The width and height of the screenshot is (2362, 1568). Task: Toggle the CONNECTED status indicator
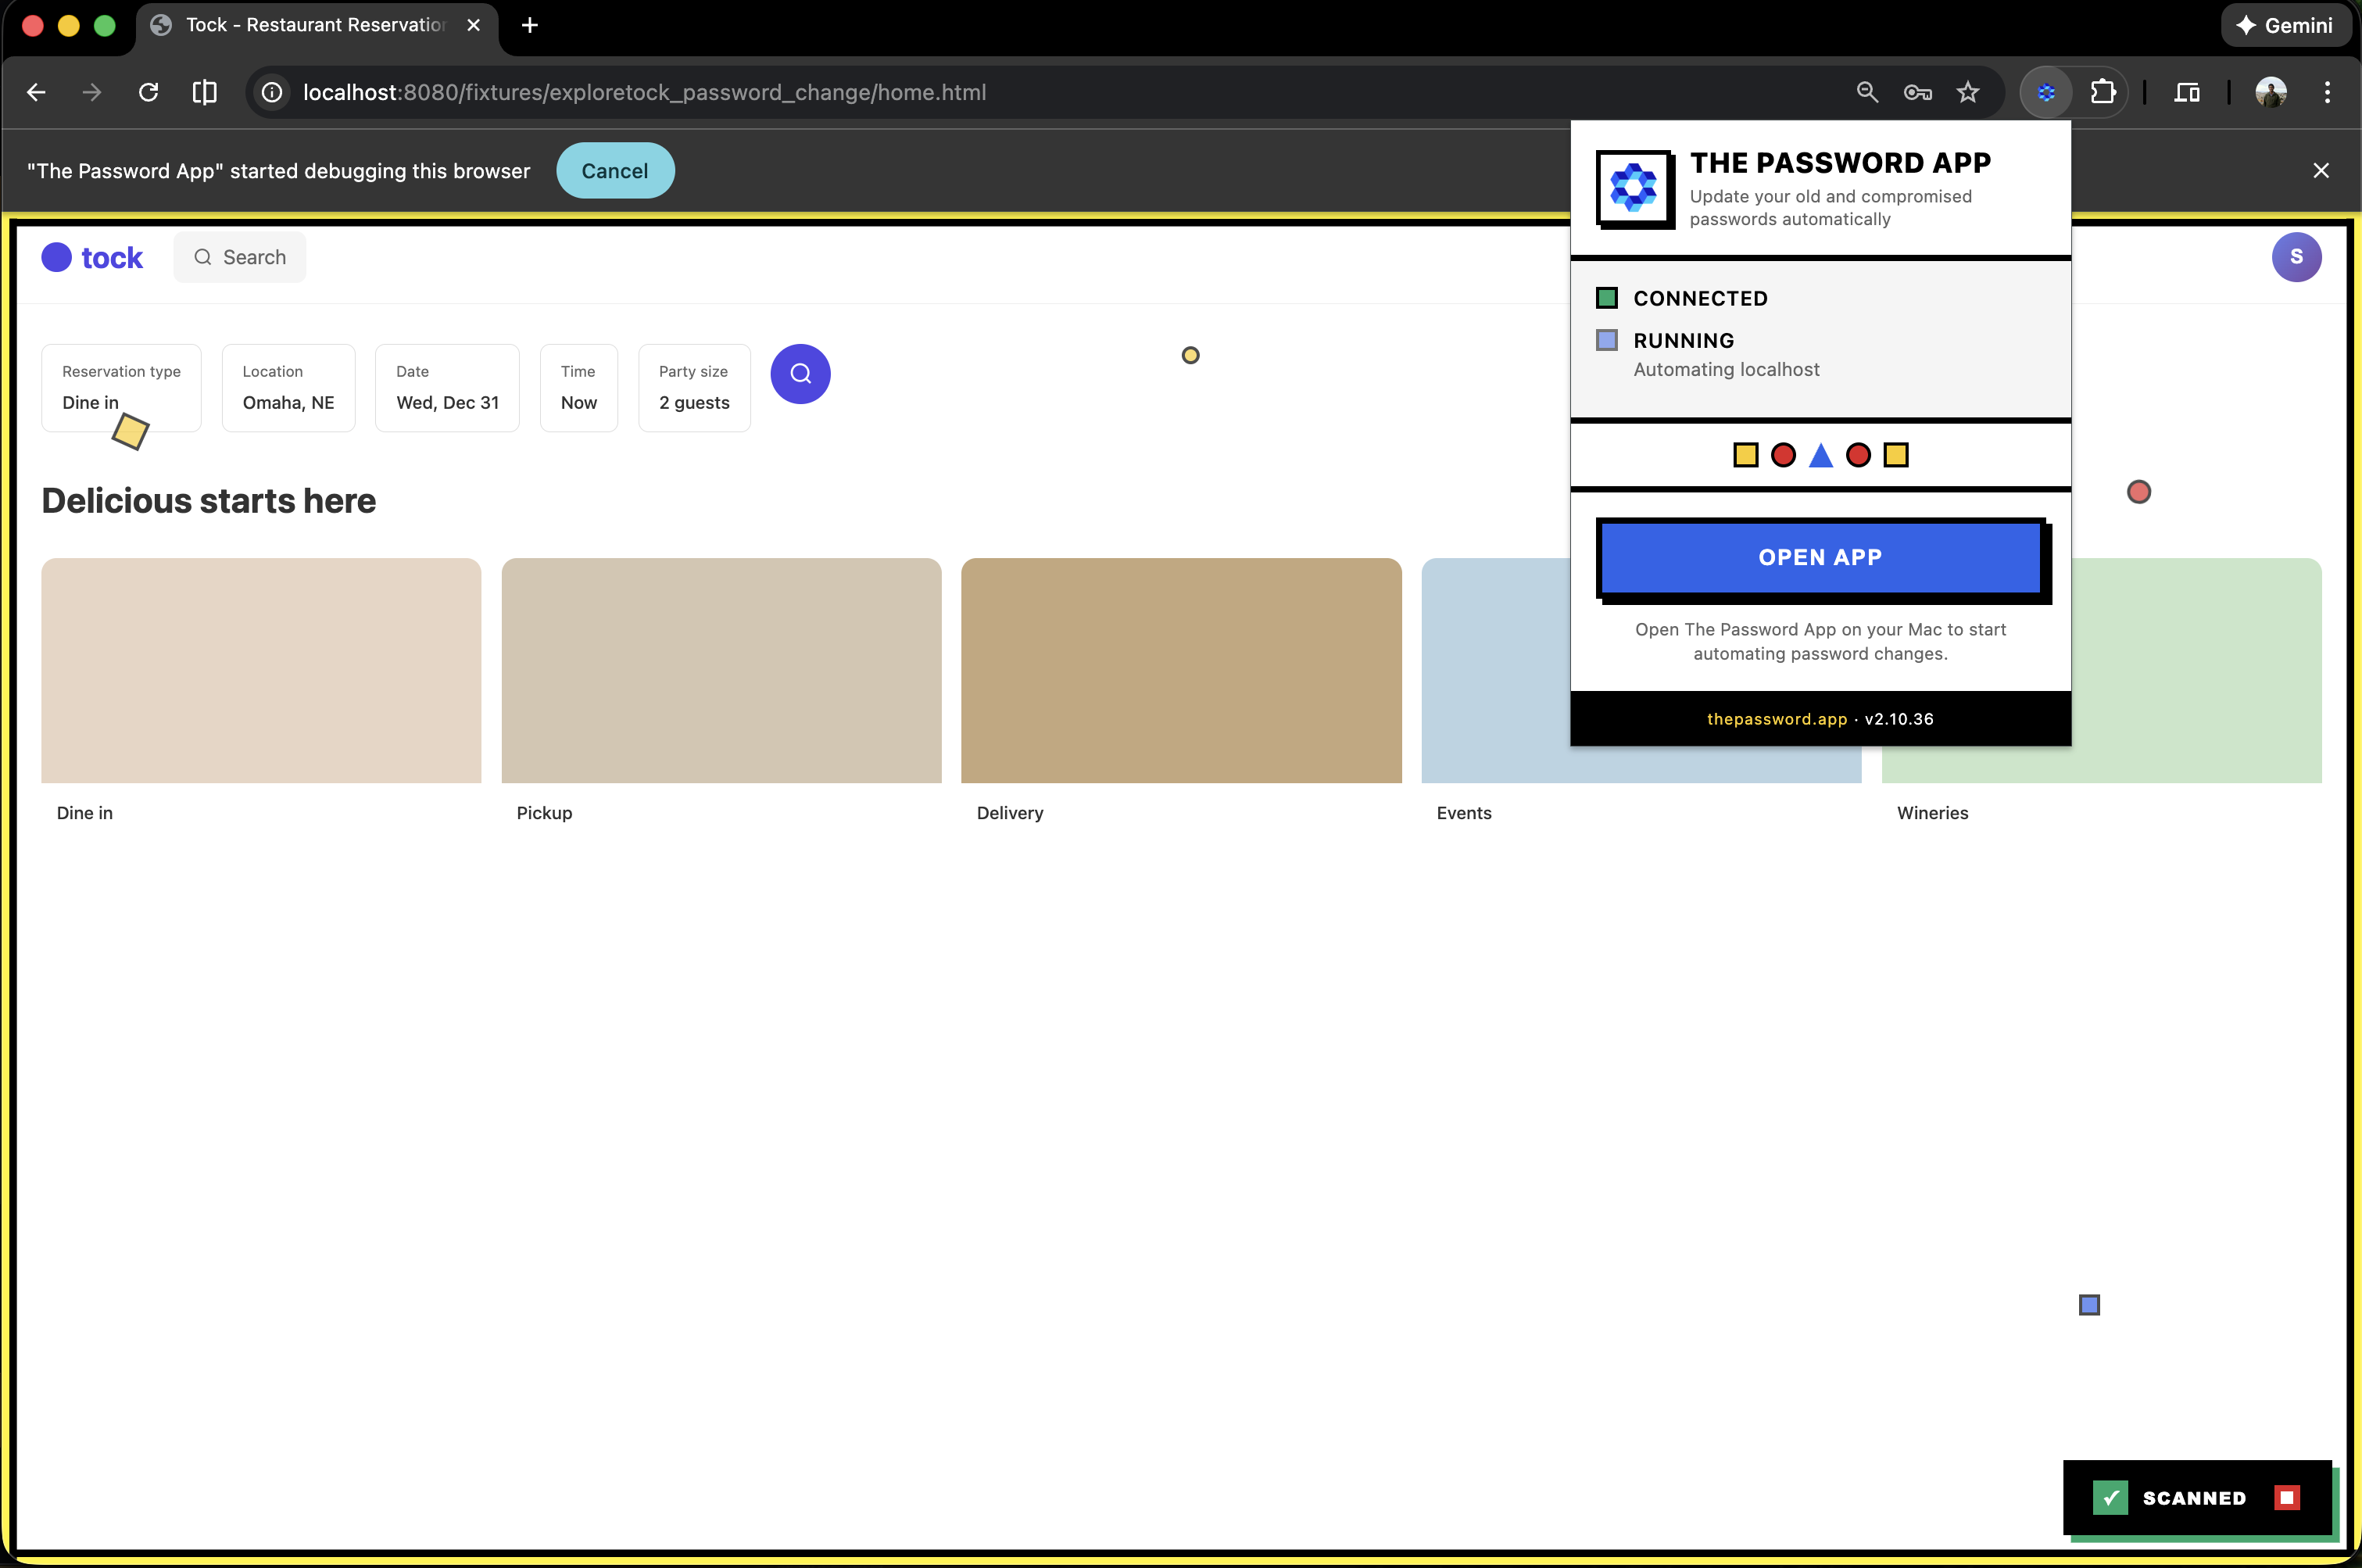pos(1606,297)
